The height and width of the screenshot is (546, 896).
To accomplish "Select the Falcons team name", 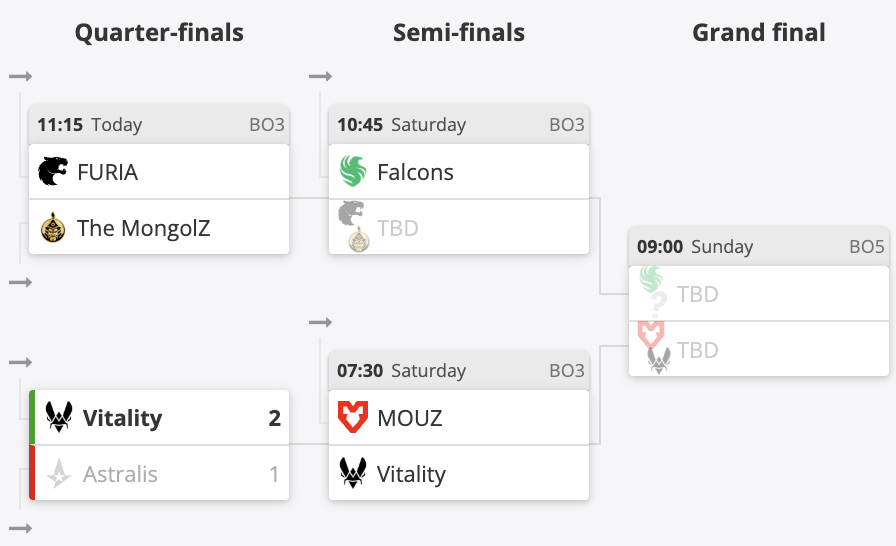I will pos(415,172).
